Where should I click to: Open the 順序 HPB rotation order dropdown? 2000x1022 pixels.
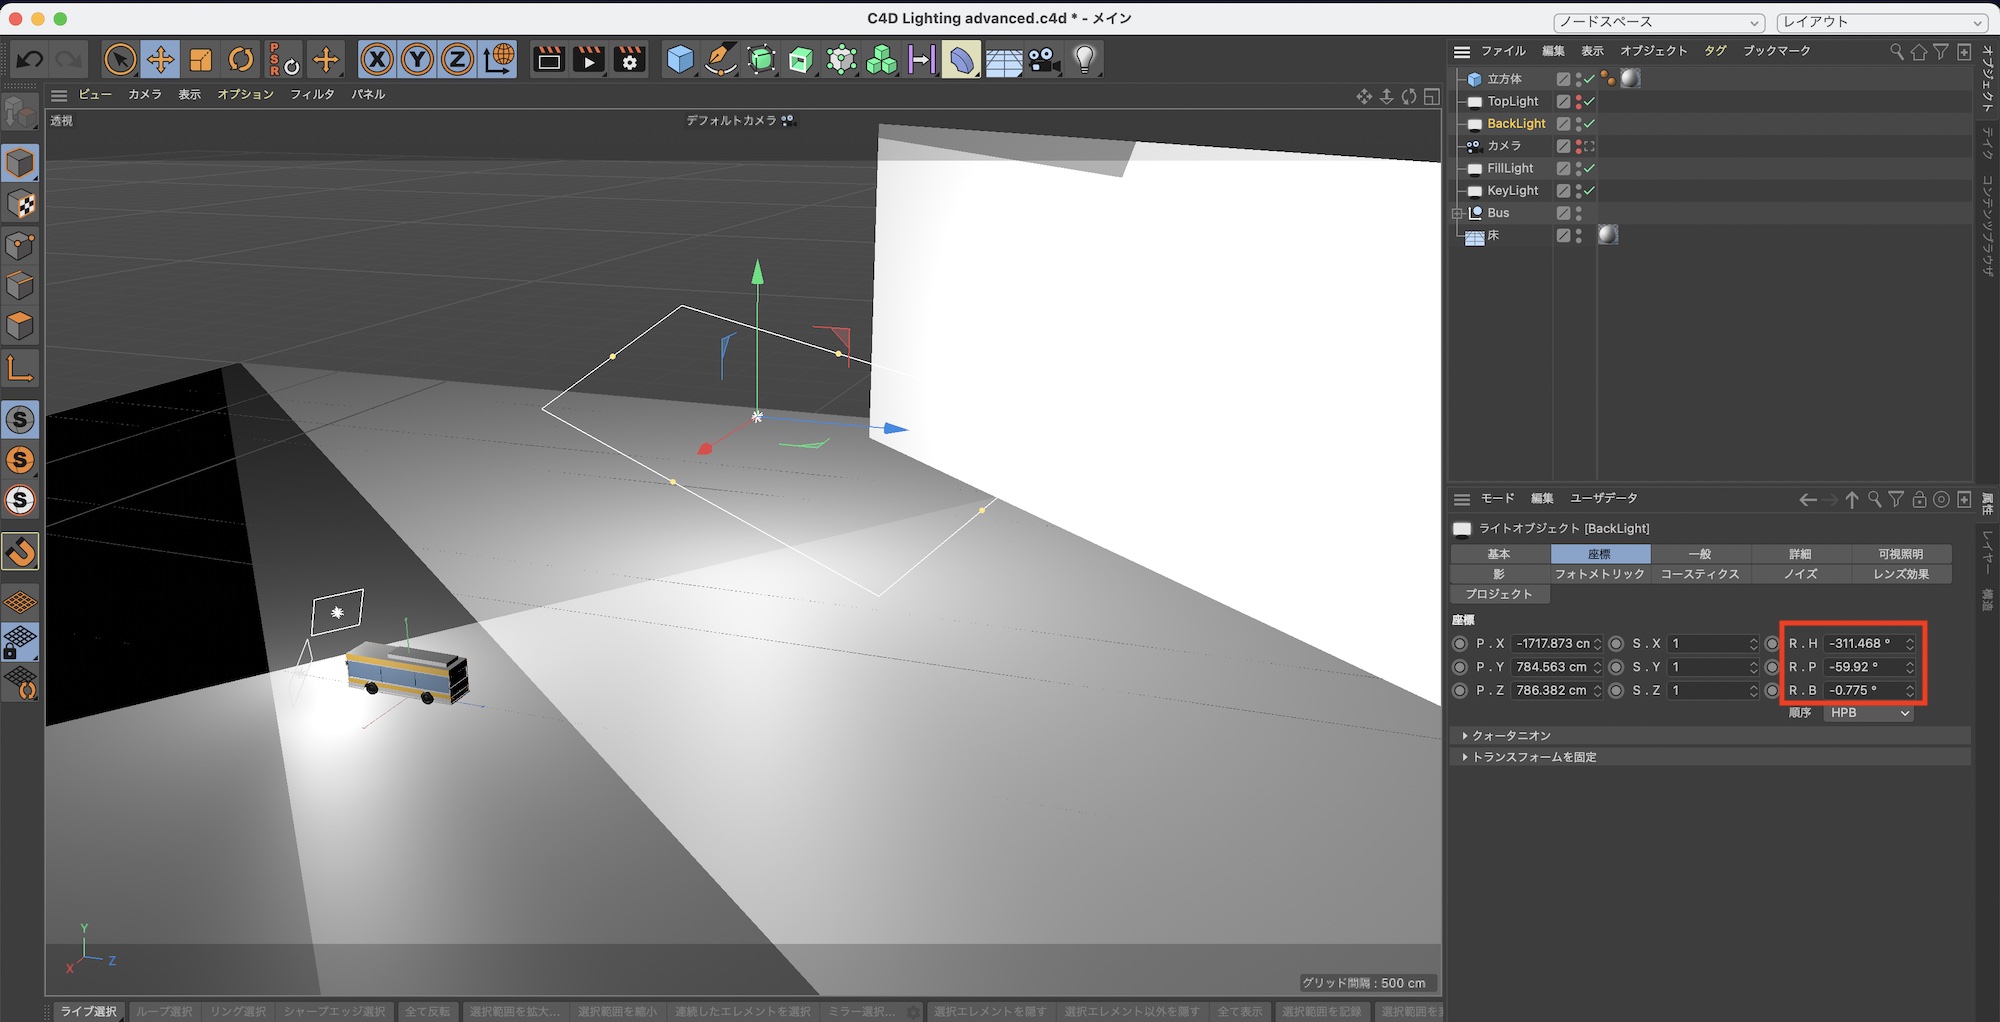tap(1869, 713)
